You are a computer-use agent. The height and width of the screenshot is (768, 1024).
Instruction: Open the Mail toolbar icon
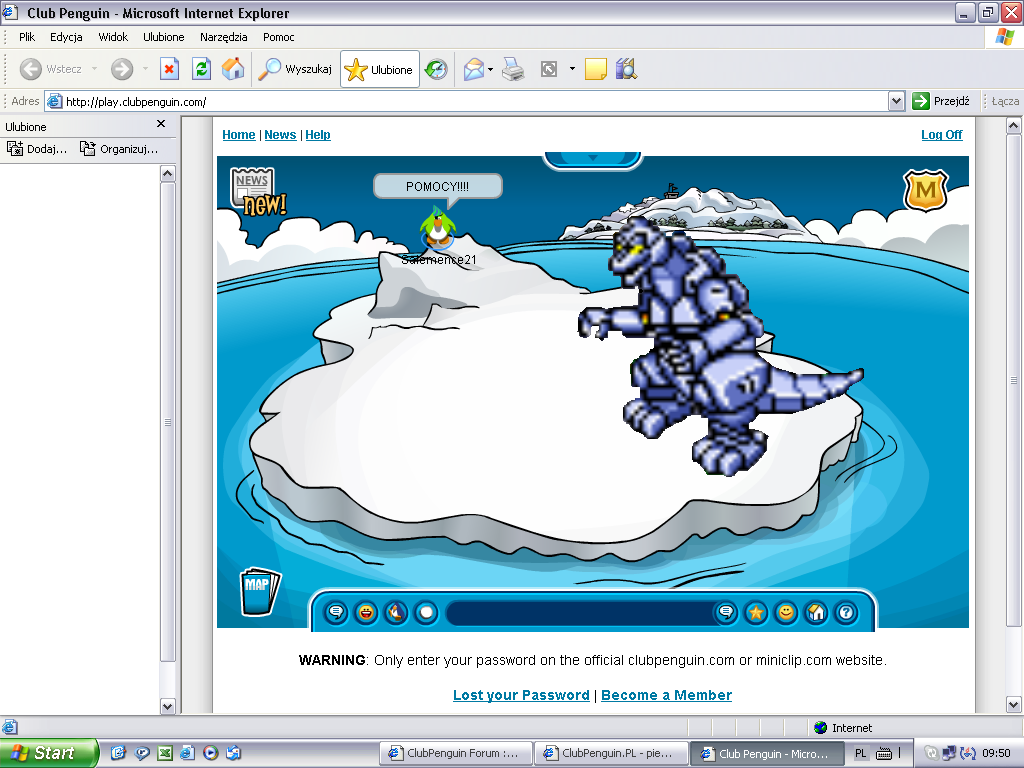(474, 69)
